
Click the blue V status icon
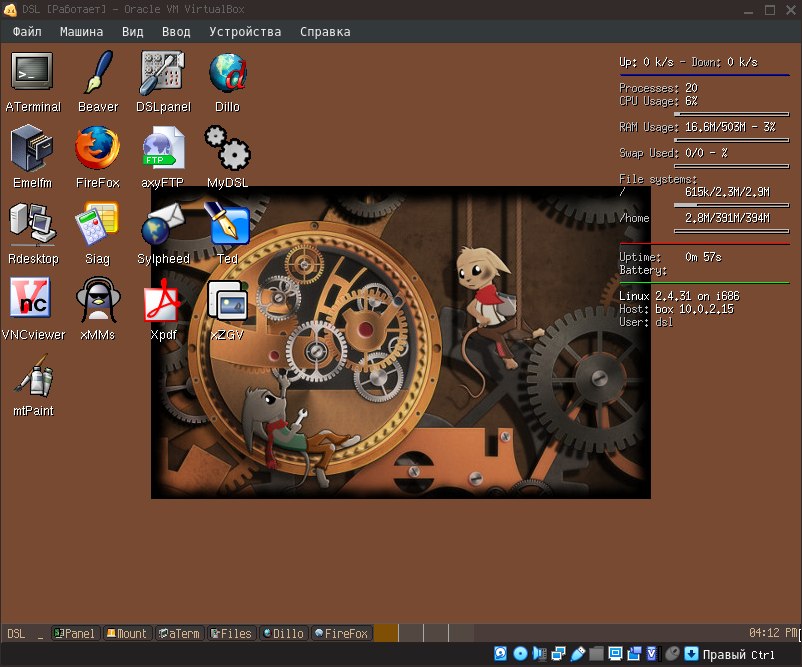(x=652, y=653)
